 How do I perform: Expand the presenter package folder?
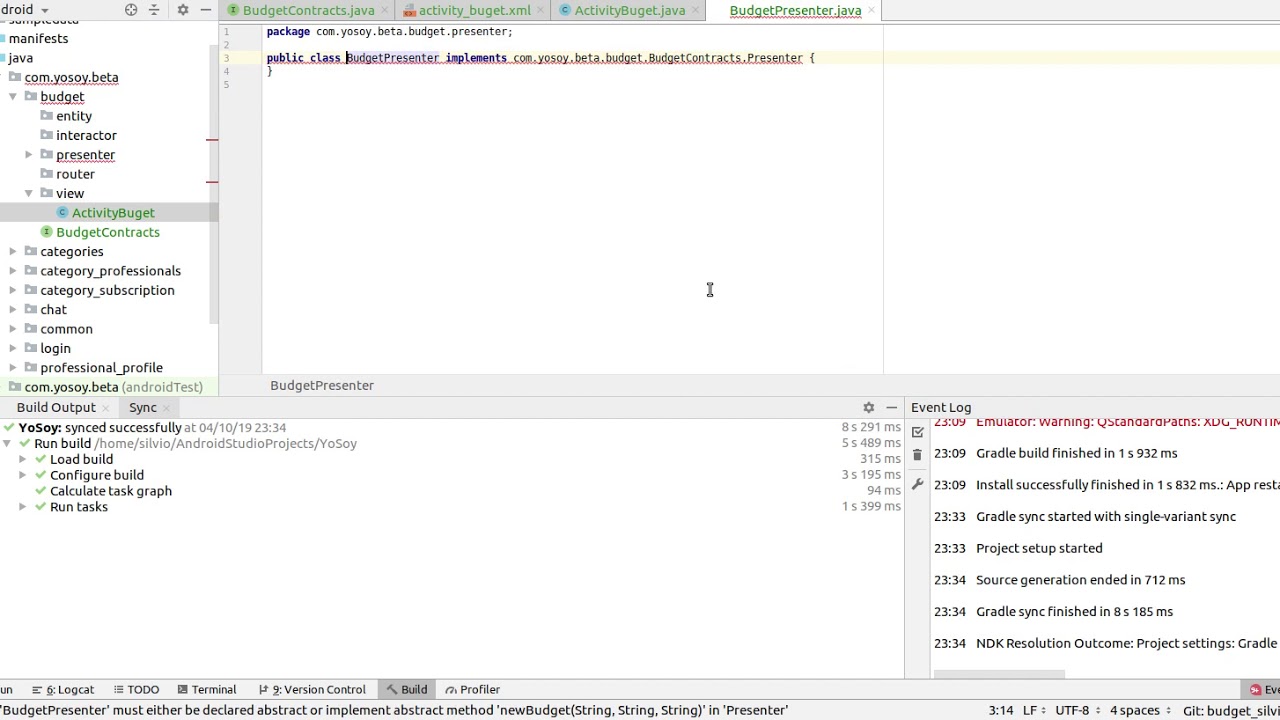click(29, 155)
